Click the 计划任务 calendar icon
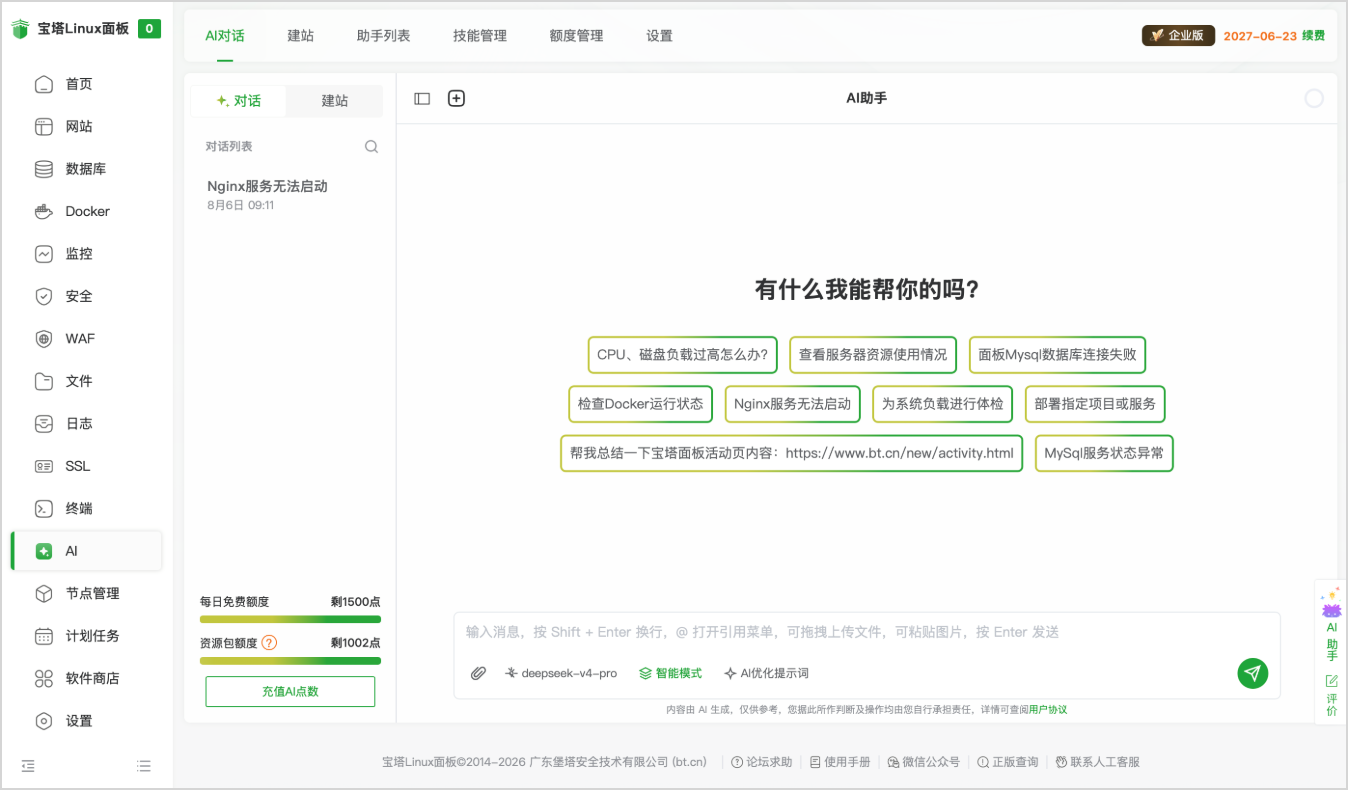Screen dimensions: 1348x790 coord(44,636)
